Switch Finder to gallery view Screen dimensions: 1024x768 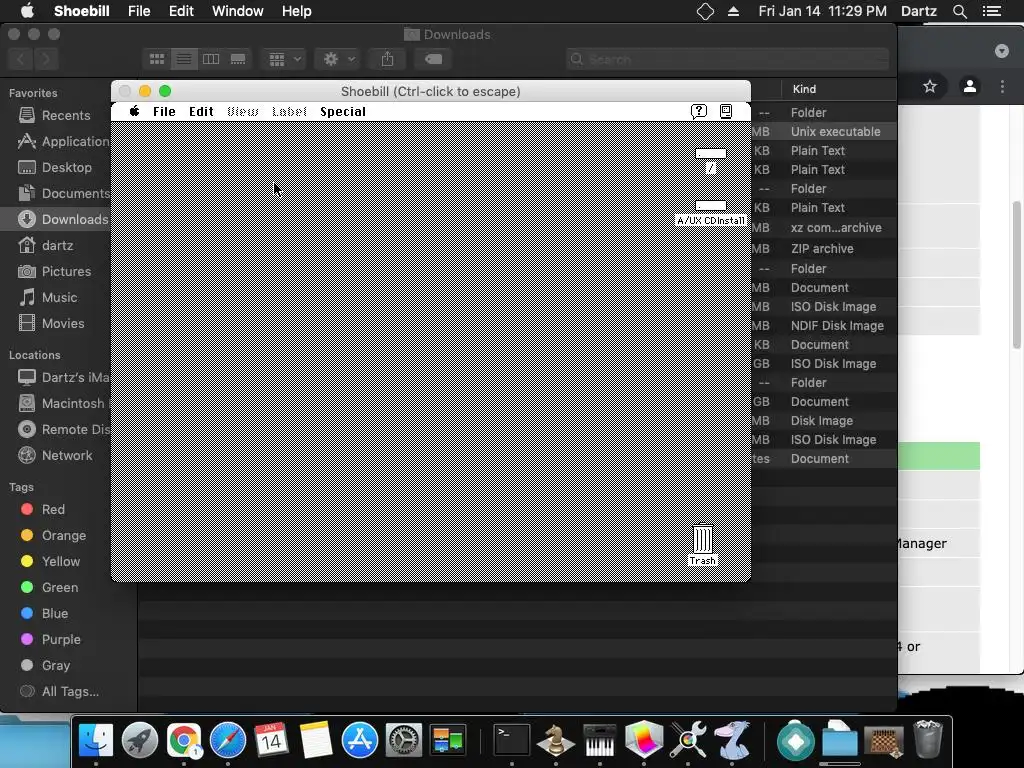click(238, 59)
